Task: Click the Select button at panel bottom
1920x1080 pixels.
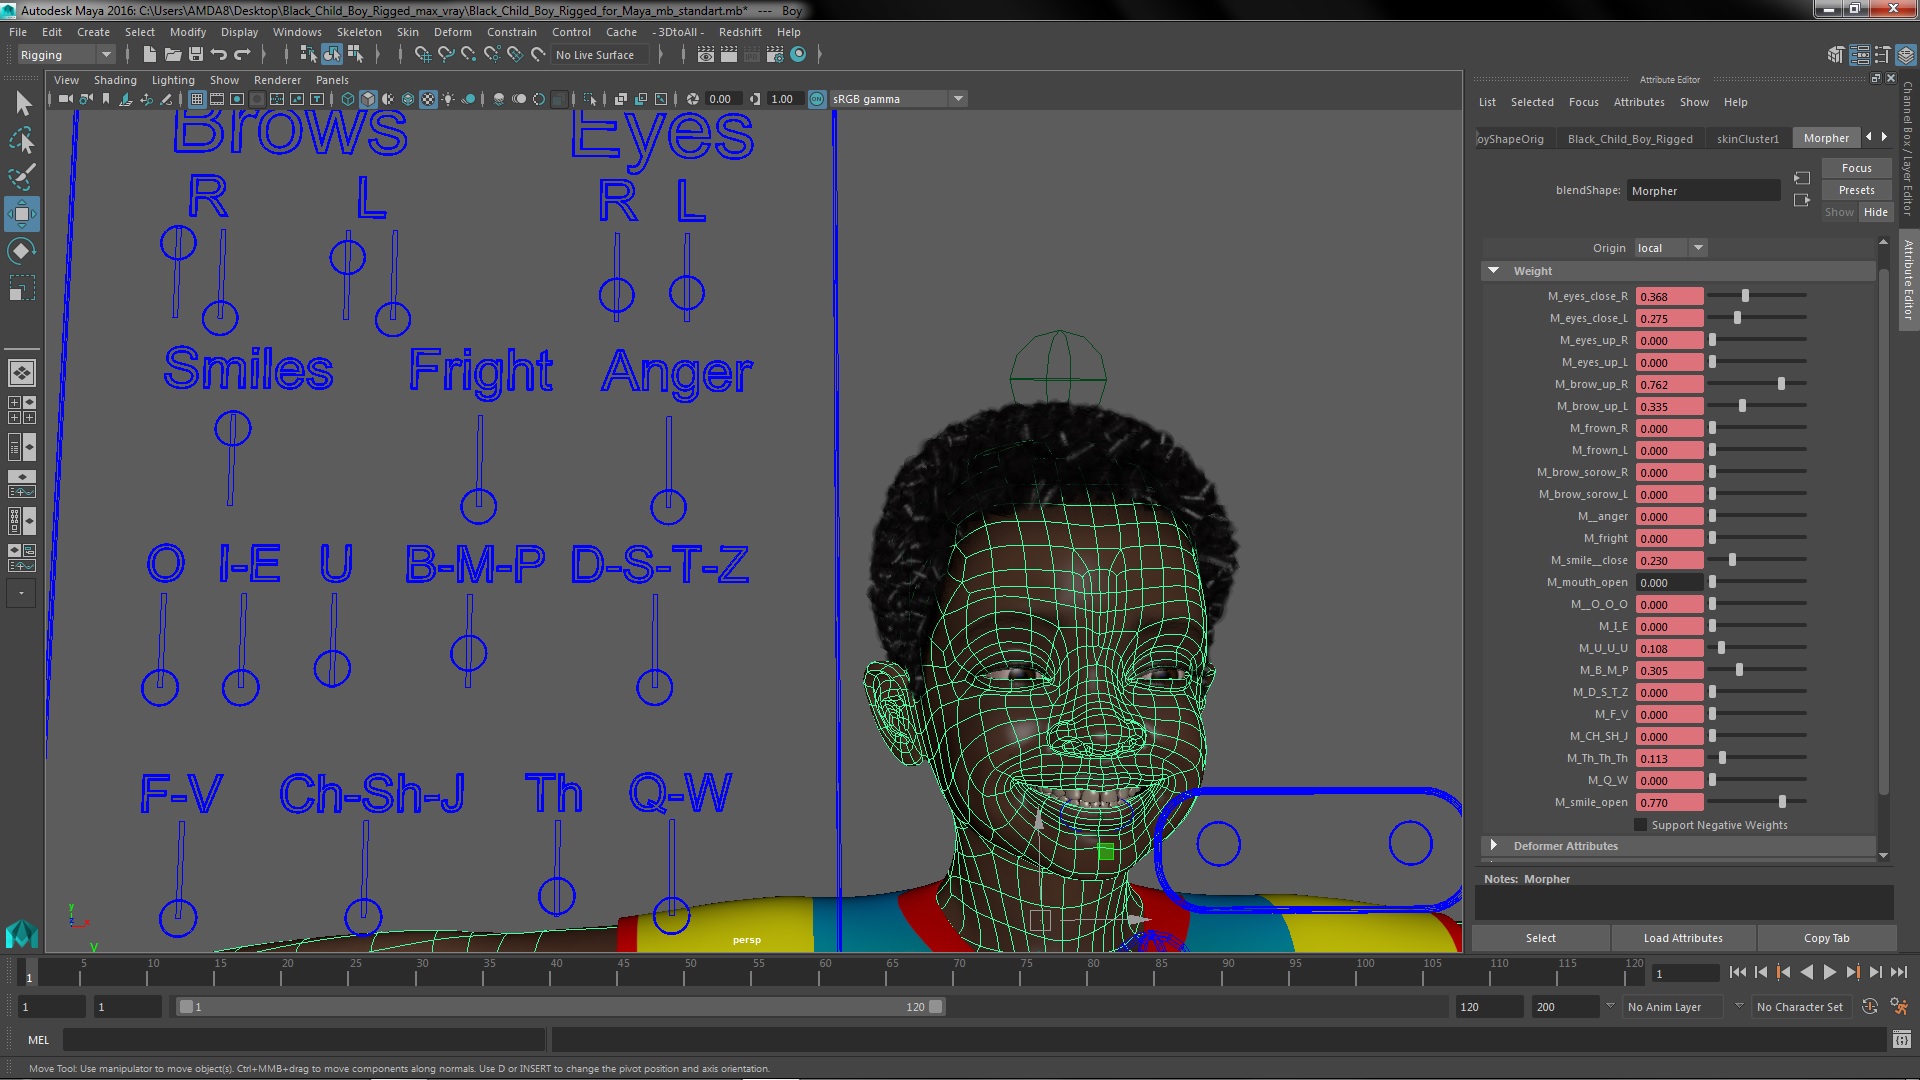Action: [x=1540, y=938]
